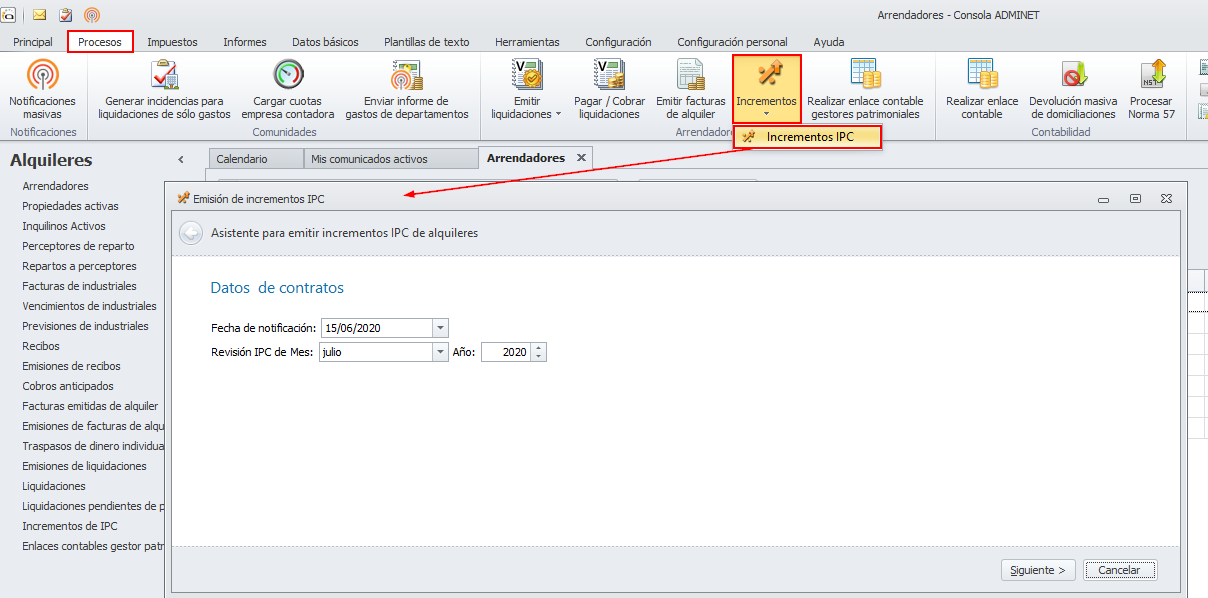Open Facturas emitidas de alquiler

tap(91, 406)
